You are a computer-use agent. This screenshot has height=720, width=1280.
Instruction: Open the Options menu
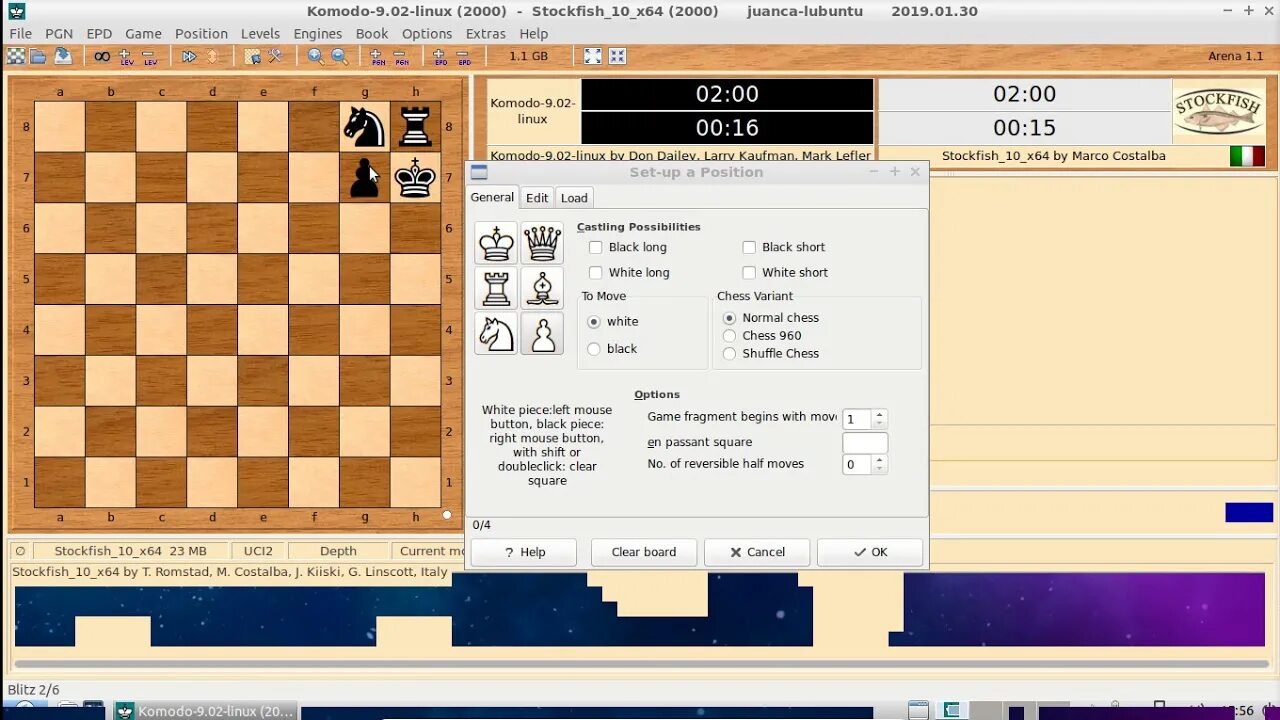click(x=427, y=33)
